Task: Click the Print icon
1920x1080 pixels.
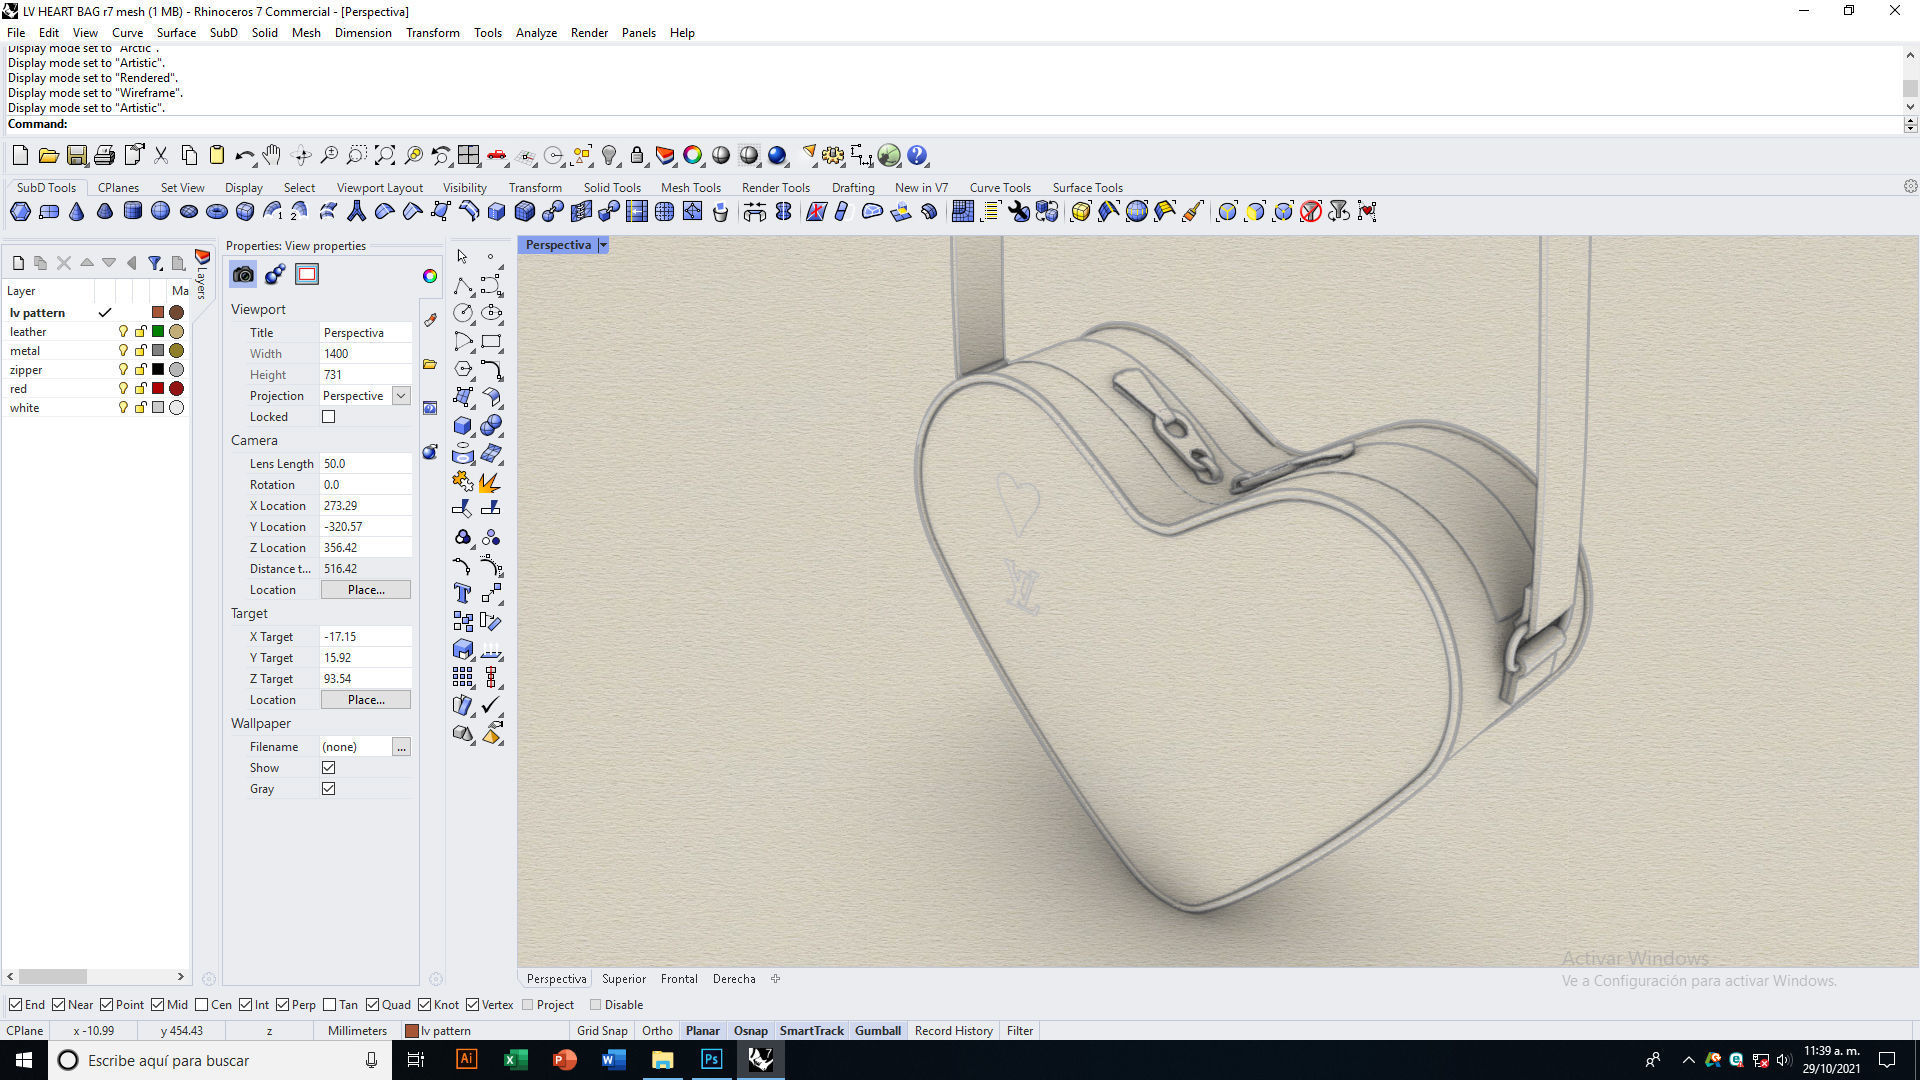Action: pos(104,155)
